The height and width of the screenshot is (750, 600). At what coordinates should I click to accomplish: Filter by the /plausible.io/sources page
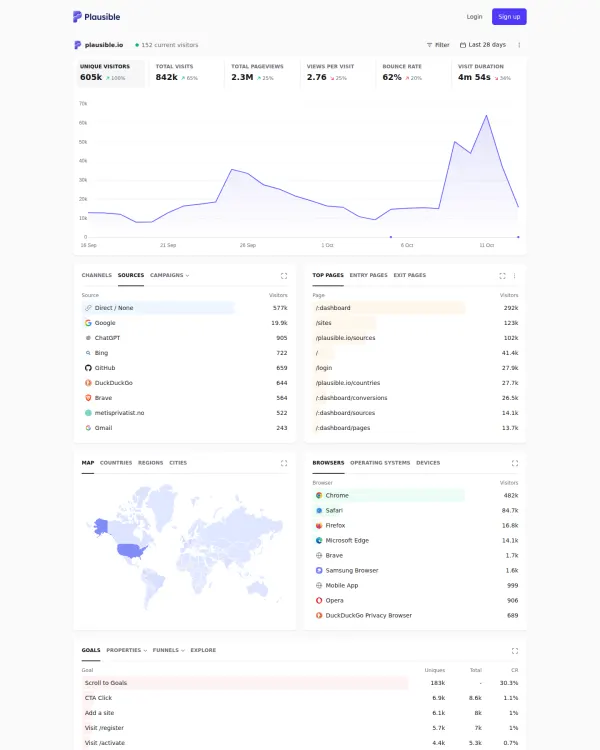pyautogui.click(x=415, y=338)
